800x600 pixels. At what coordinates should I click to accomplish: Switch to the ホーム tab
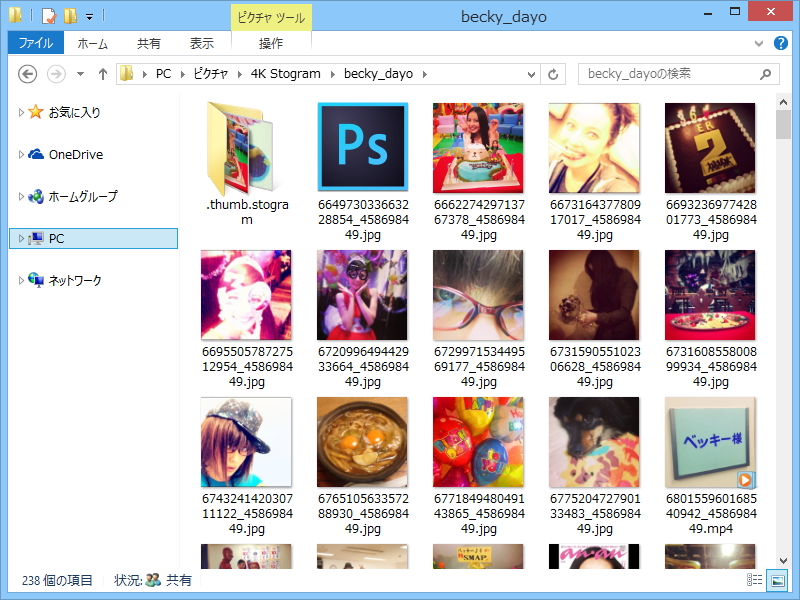coord(92,43)
